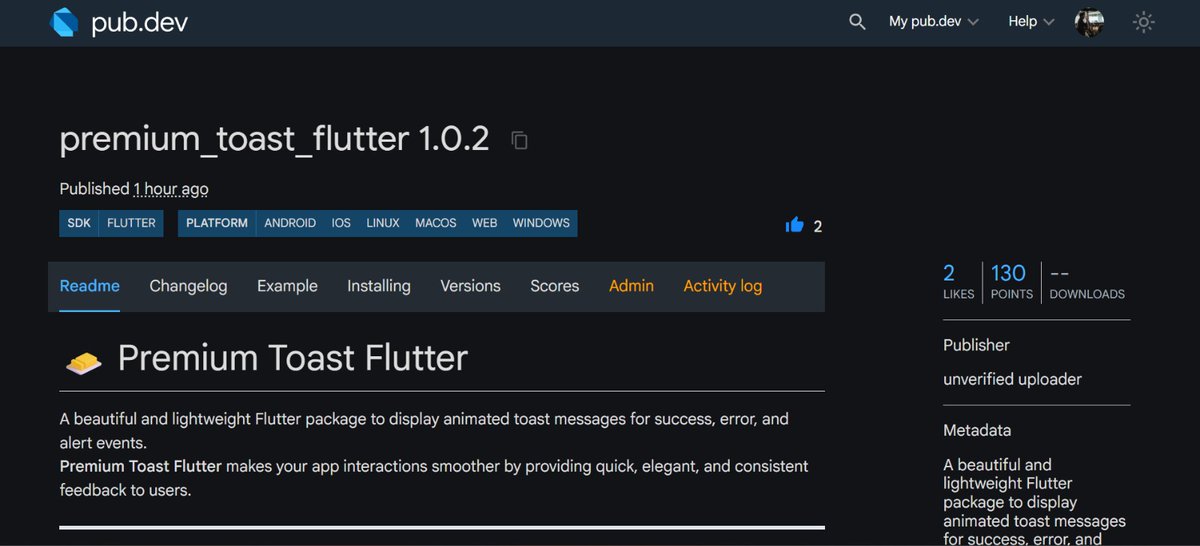Select the WEB platform tag

point(485,223)
